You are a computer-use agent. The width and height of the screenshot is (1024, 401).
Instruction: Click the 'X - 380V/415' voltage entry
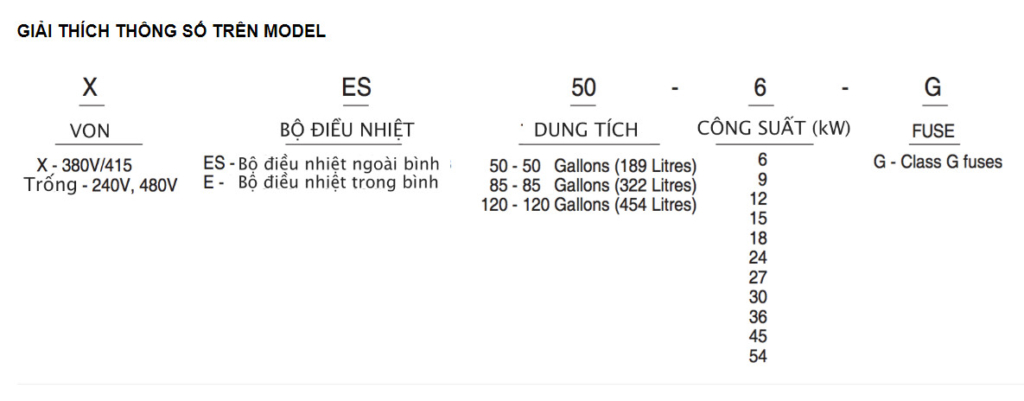coord(86,165)
